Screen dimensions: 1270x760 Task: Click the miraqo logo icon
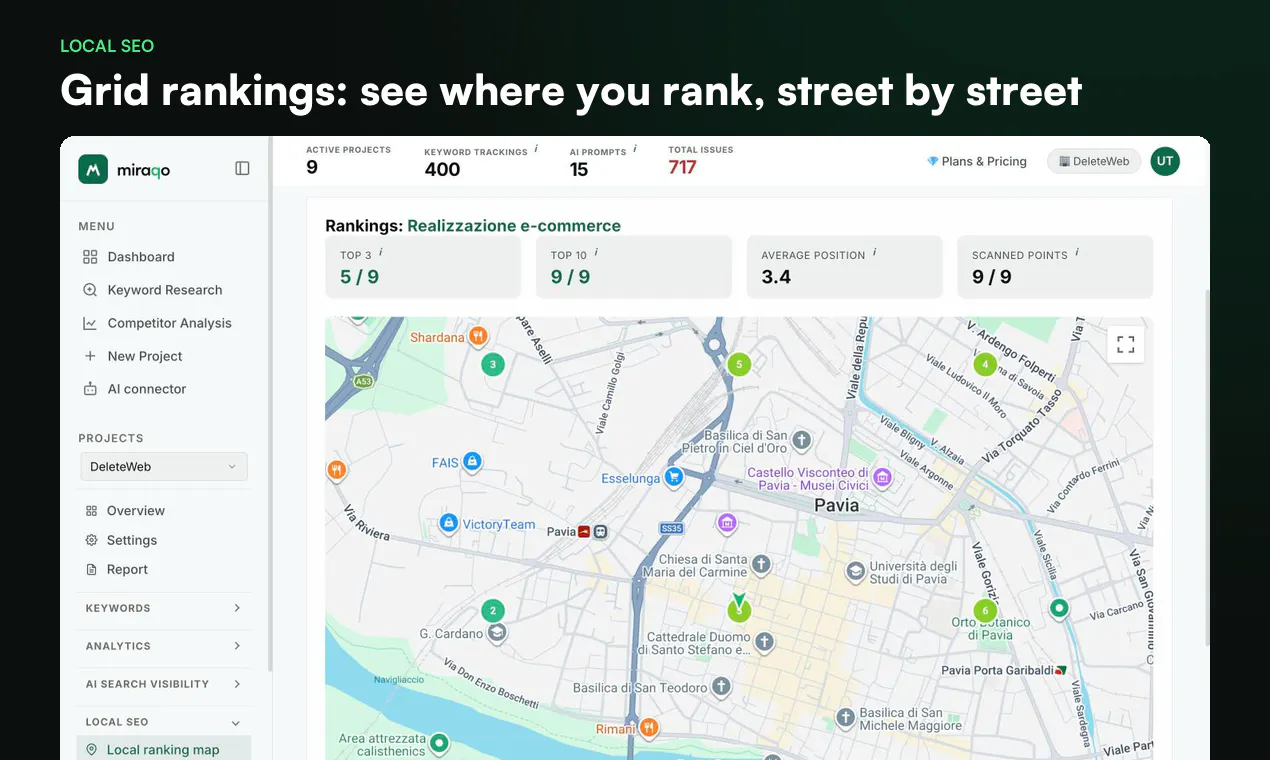(x=93, y=169)
